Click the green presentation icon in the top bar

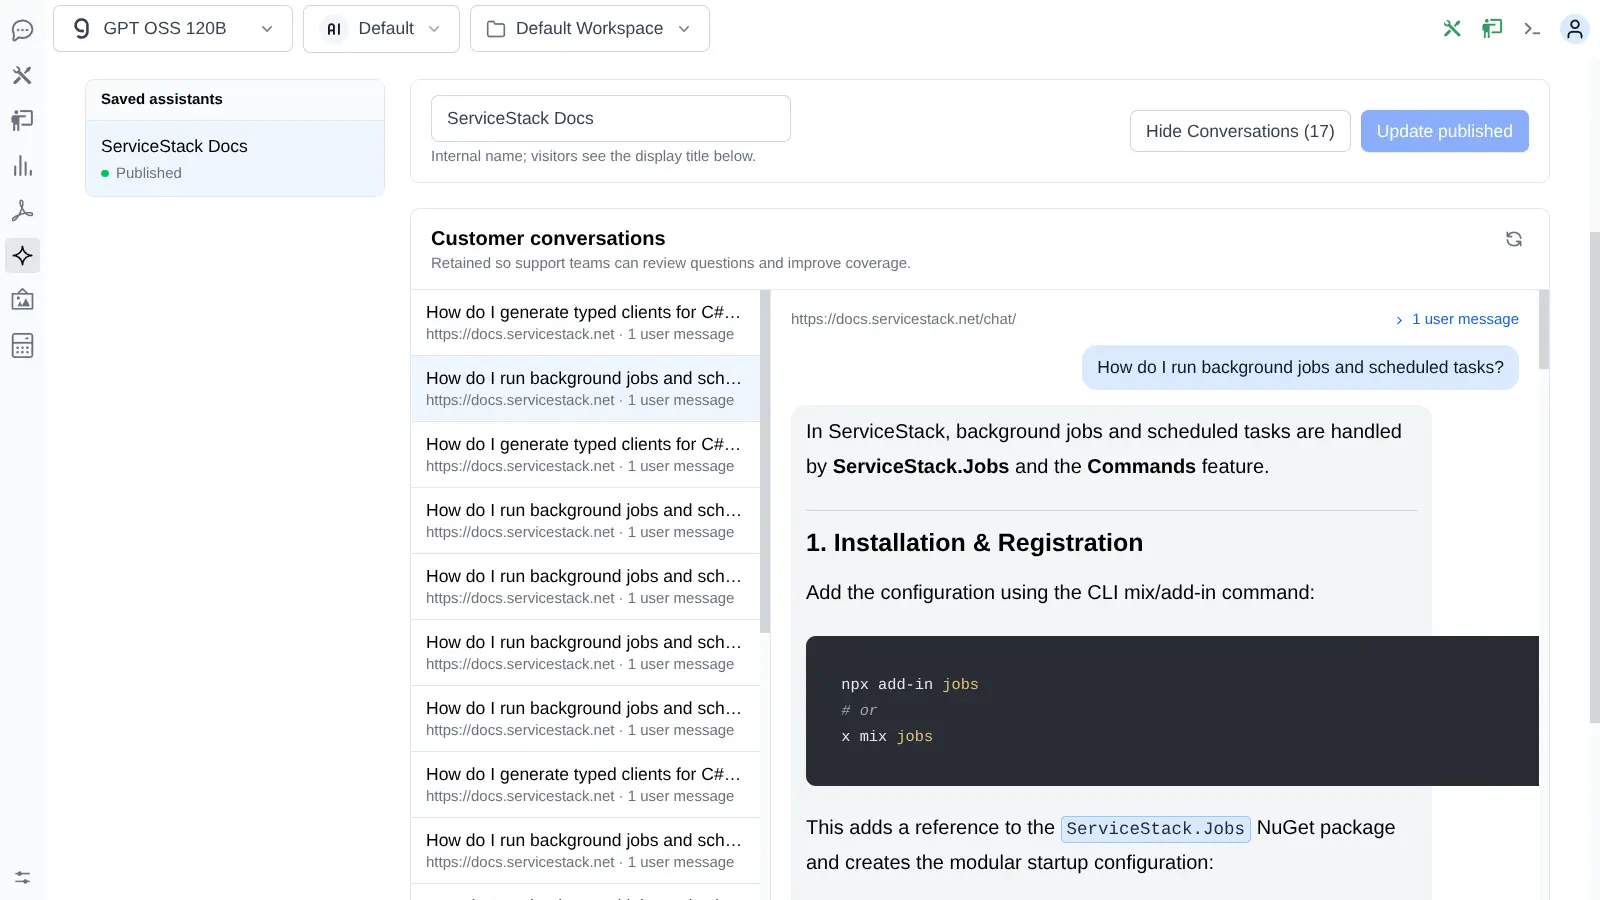pyautogui.click(x=1492, y=29)
